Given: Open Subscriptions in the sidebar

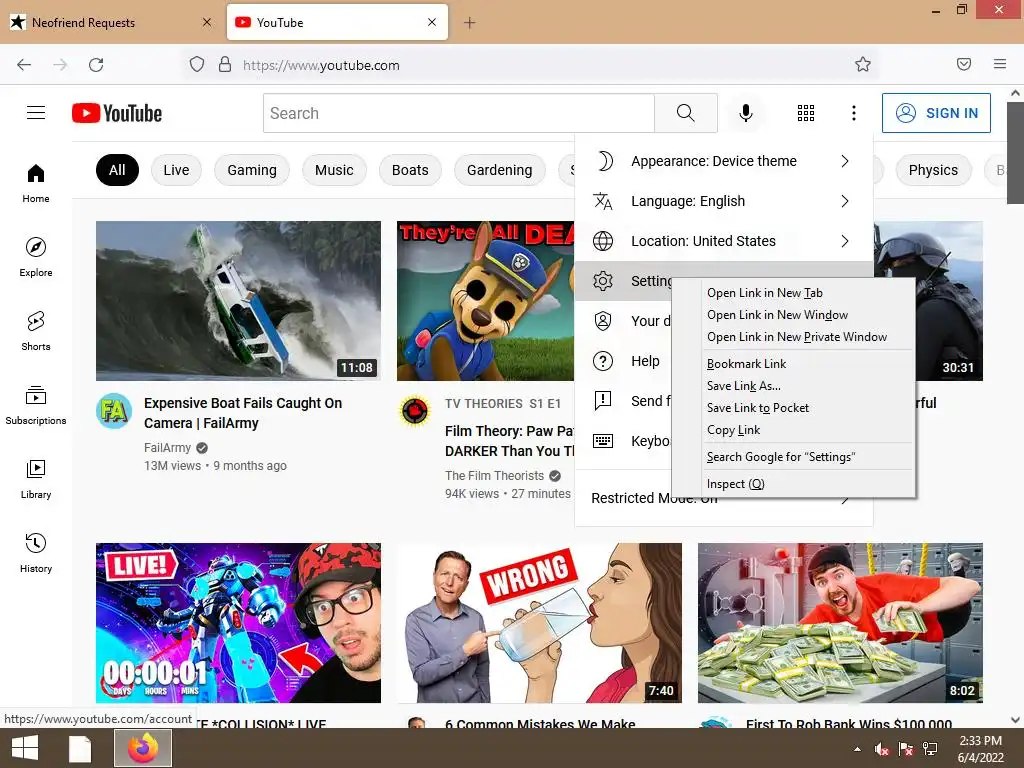Looking at the screenshot, I should click(x=36, y=405).
